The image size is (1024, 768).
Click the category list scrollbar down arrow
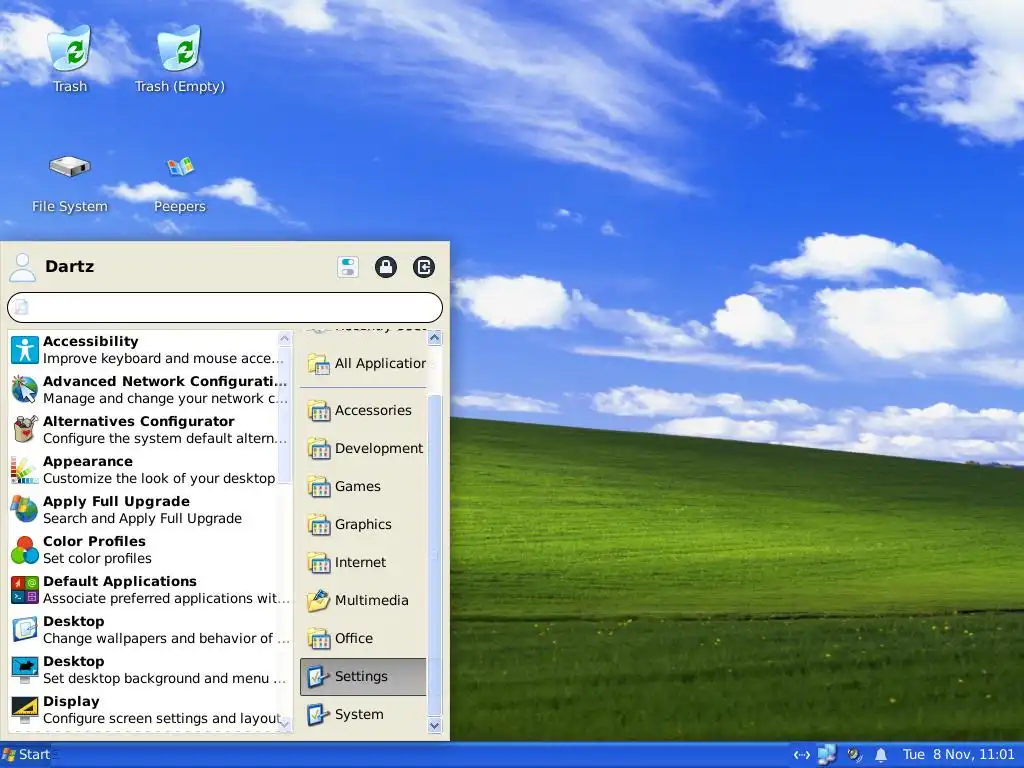click(435, 726)
